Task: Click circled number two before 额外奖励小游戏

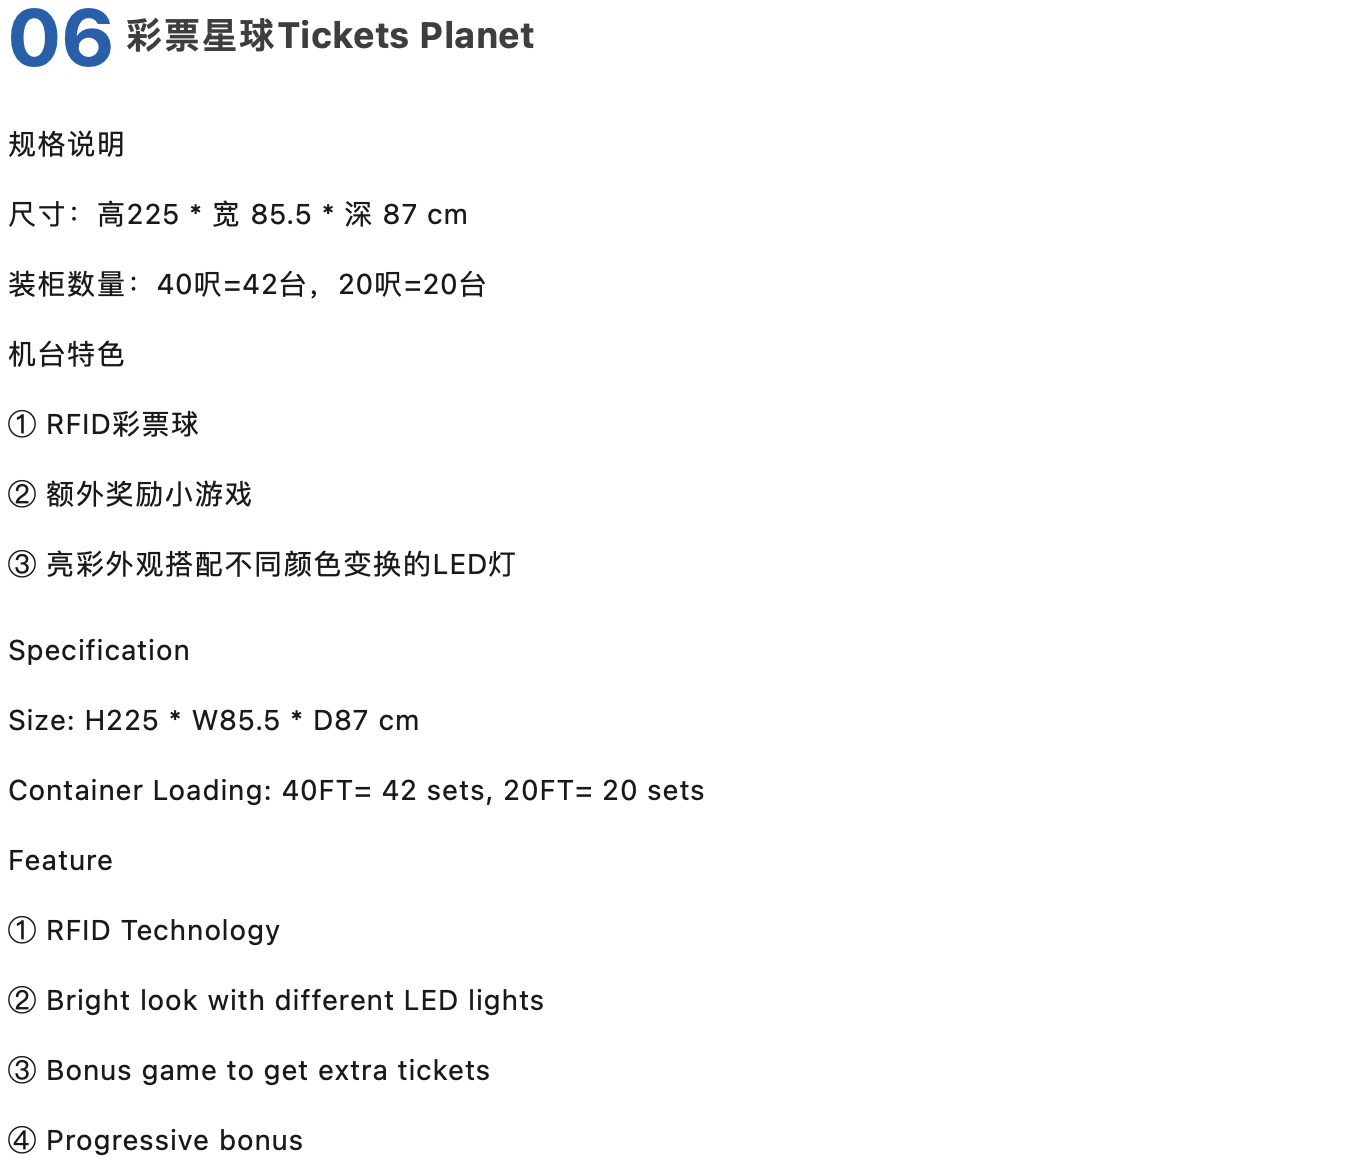Action: (x=22, y=495)
